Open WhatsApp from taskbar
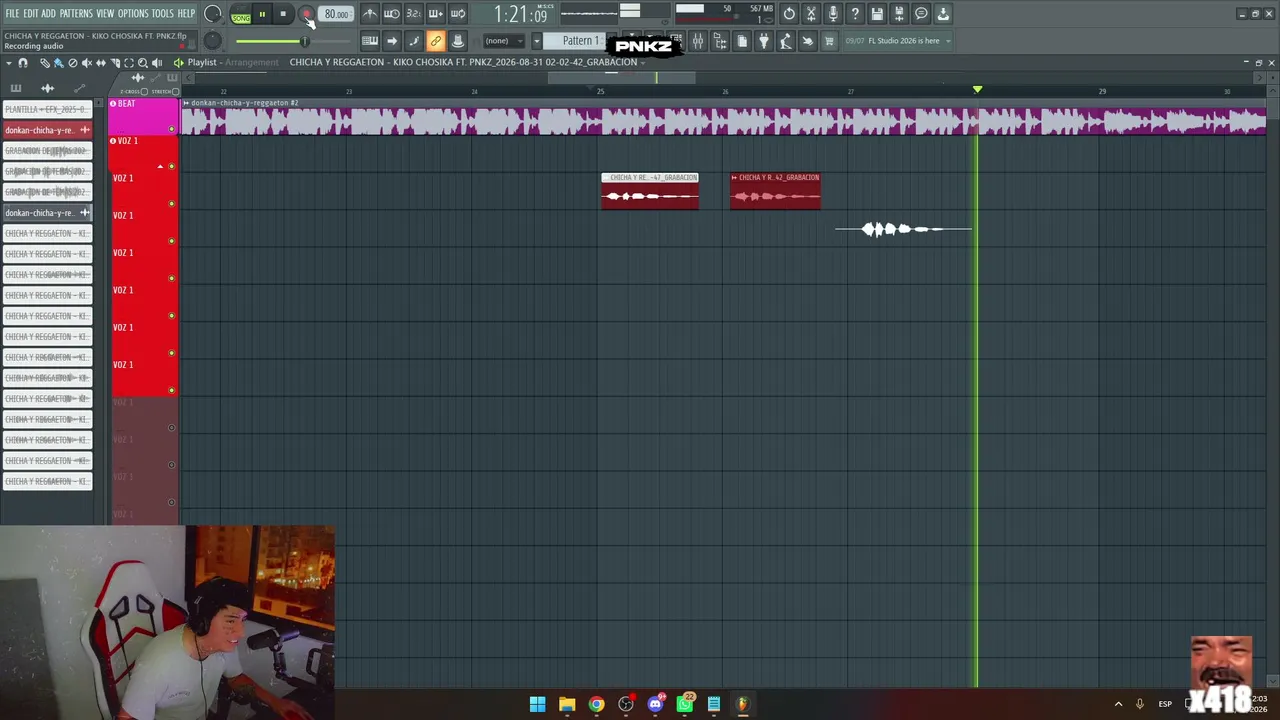Screen dimensions: 1280x720 685,704
